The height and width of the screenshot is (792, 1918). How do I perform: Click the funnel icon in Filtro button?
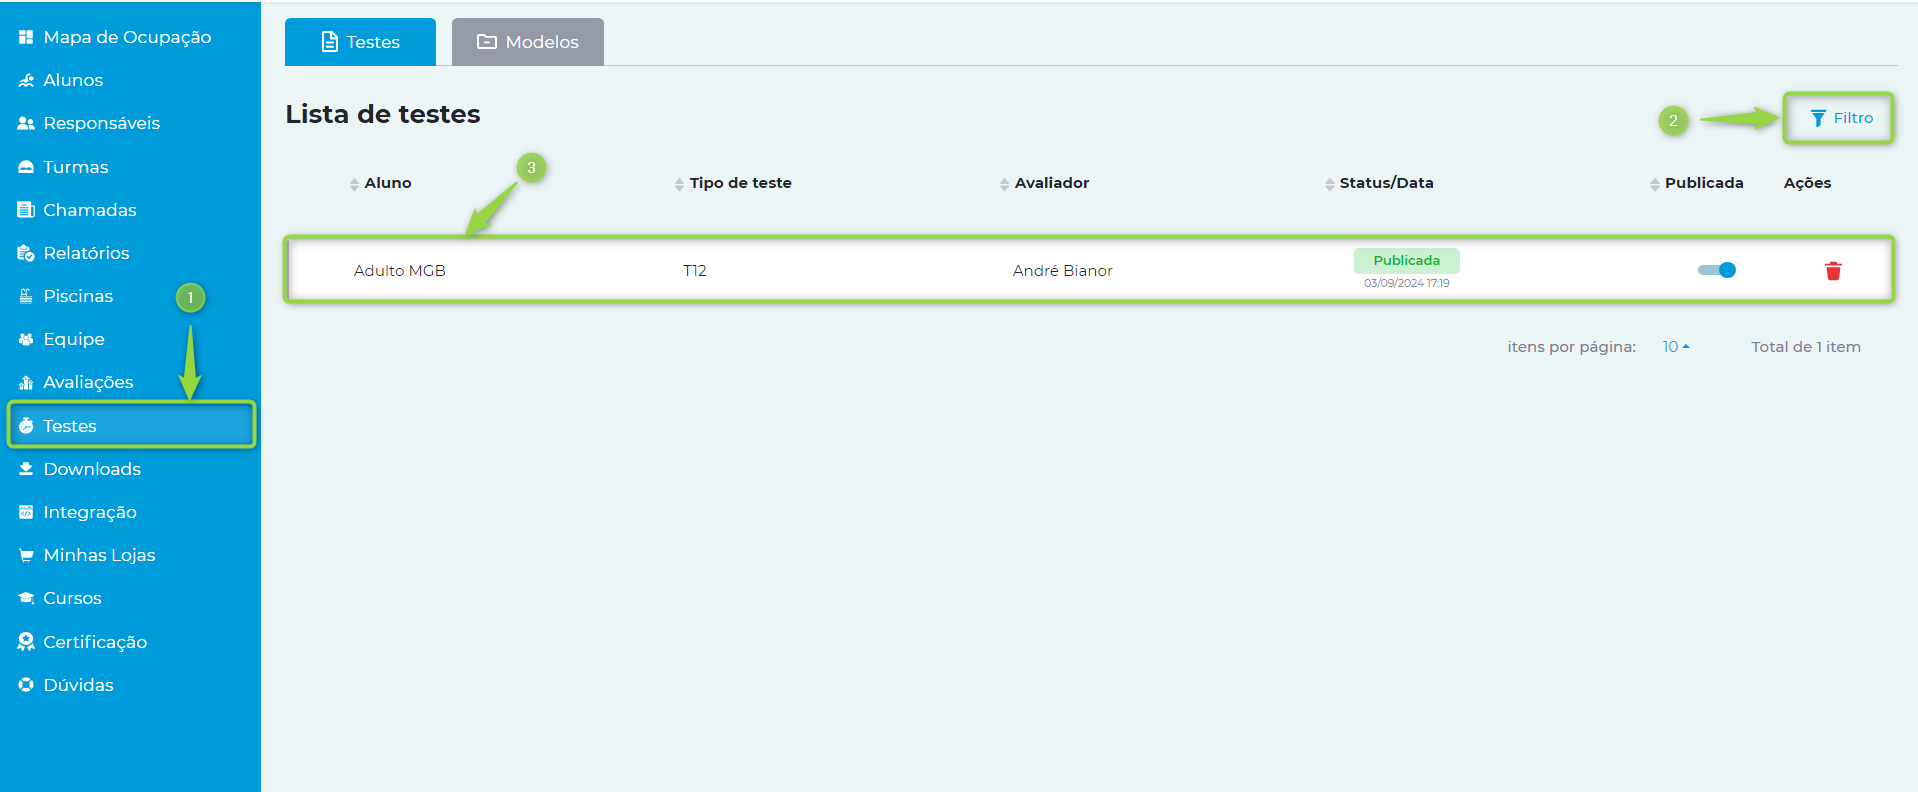pos(1818,118)
